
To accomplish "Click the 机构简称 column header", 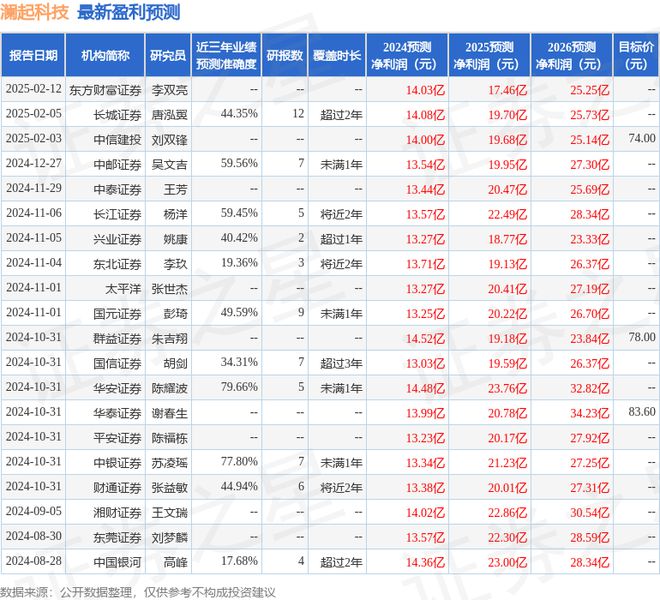I will [x=105, y=55].
